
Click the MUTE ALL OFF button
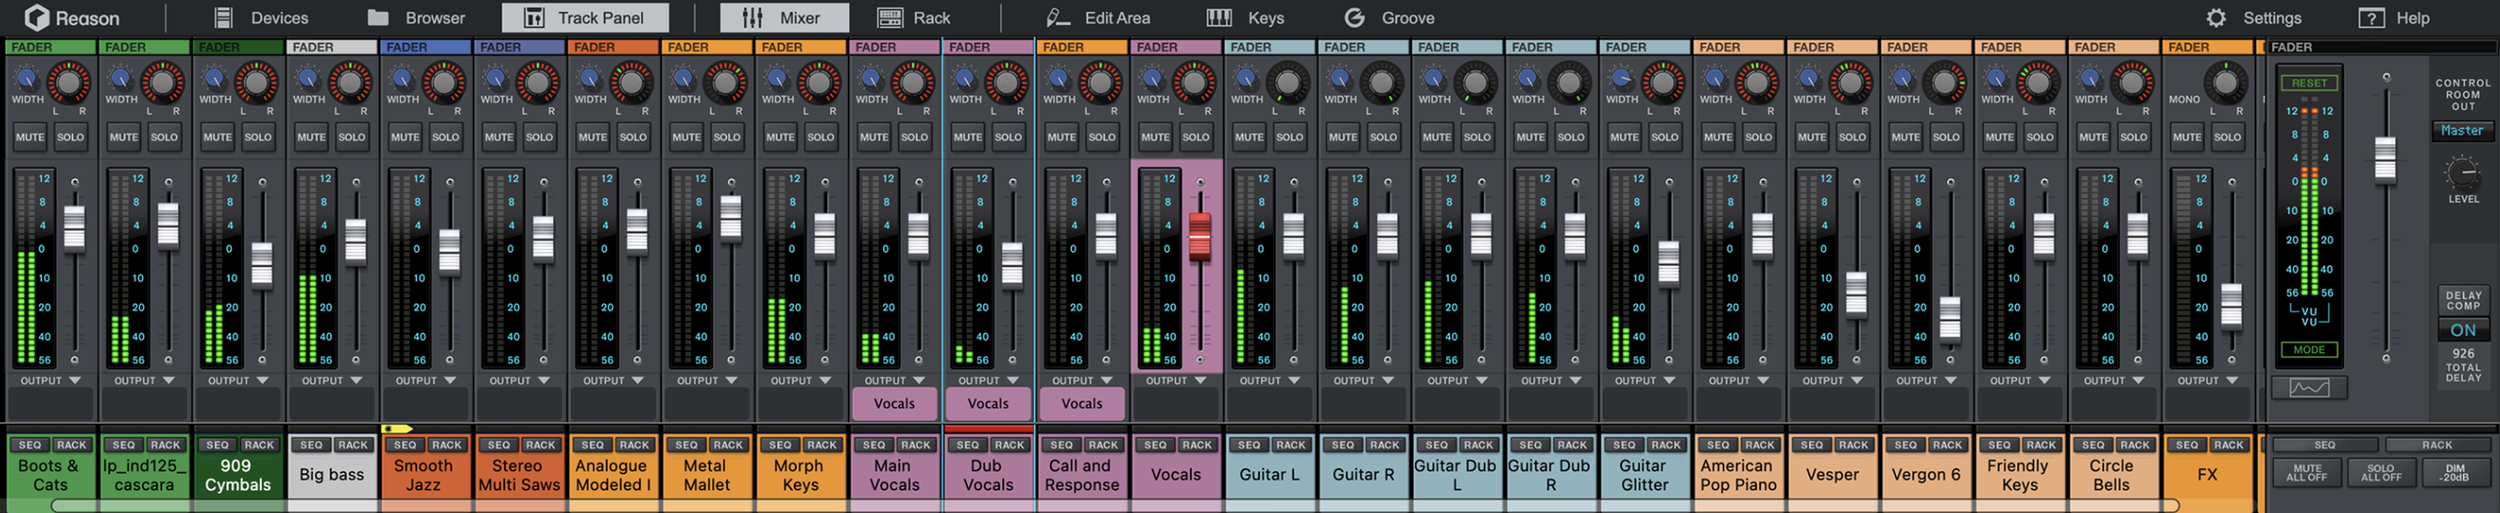click(x=2307, y=473)
